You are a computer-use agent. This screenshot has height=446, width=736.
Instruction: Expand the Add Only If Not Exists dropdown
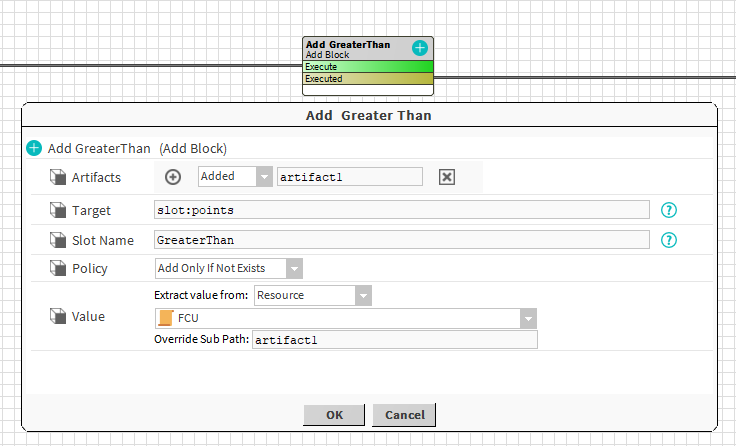click(294, 268)
